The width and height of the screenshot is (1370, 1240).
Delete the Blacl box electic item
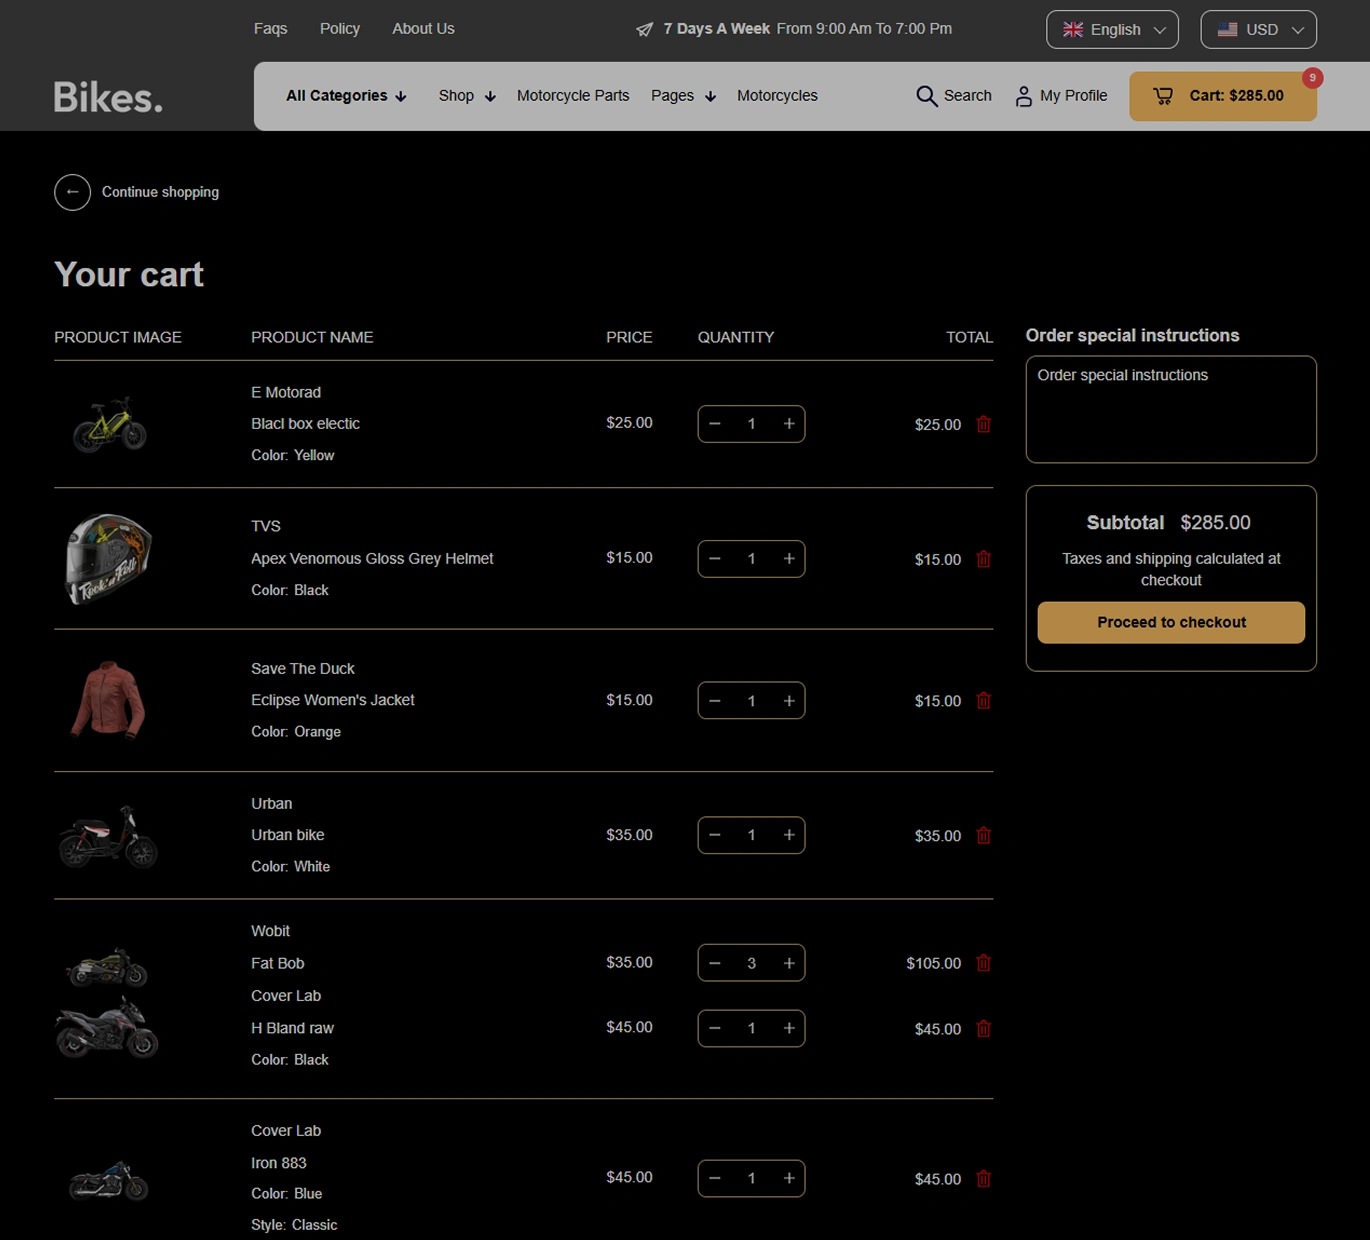point(984,424)
